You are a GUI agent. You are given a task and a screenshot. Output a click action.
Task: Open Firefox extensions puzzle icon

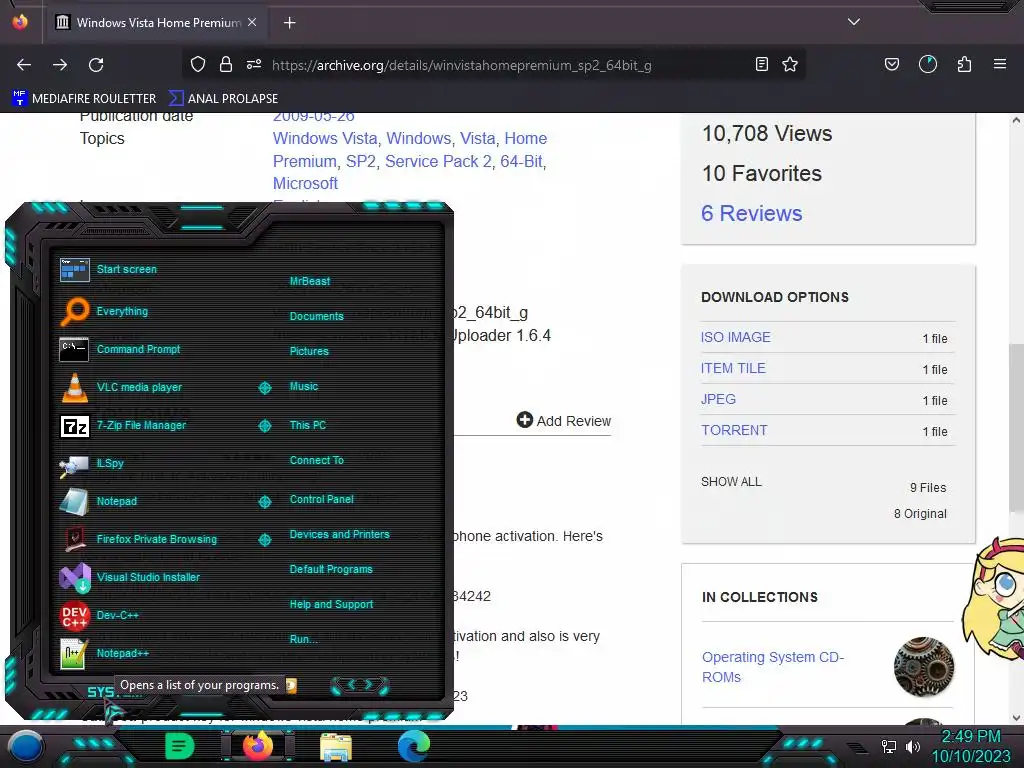pyautogui.click(x=964, y=65)
